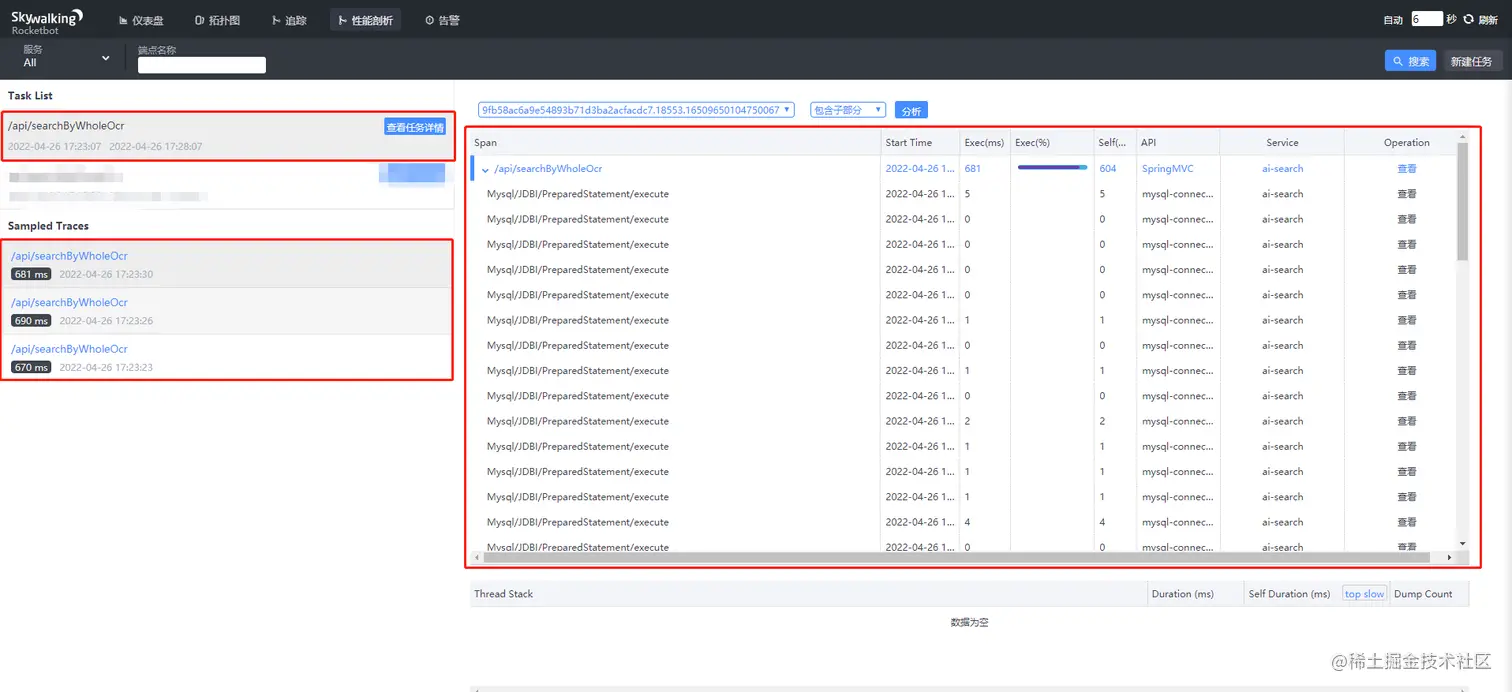Collapse the /api/searchByWholeOcr span row
Viewport: 1512px width, 692px height.
[485, 170]
